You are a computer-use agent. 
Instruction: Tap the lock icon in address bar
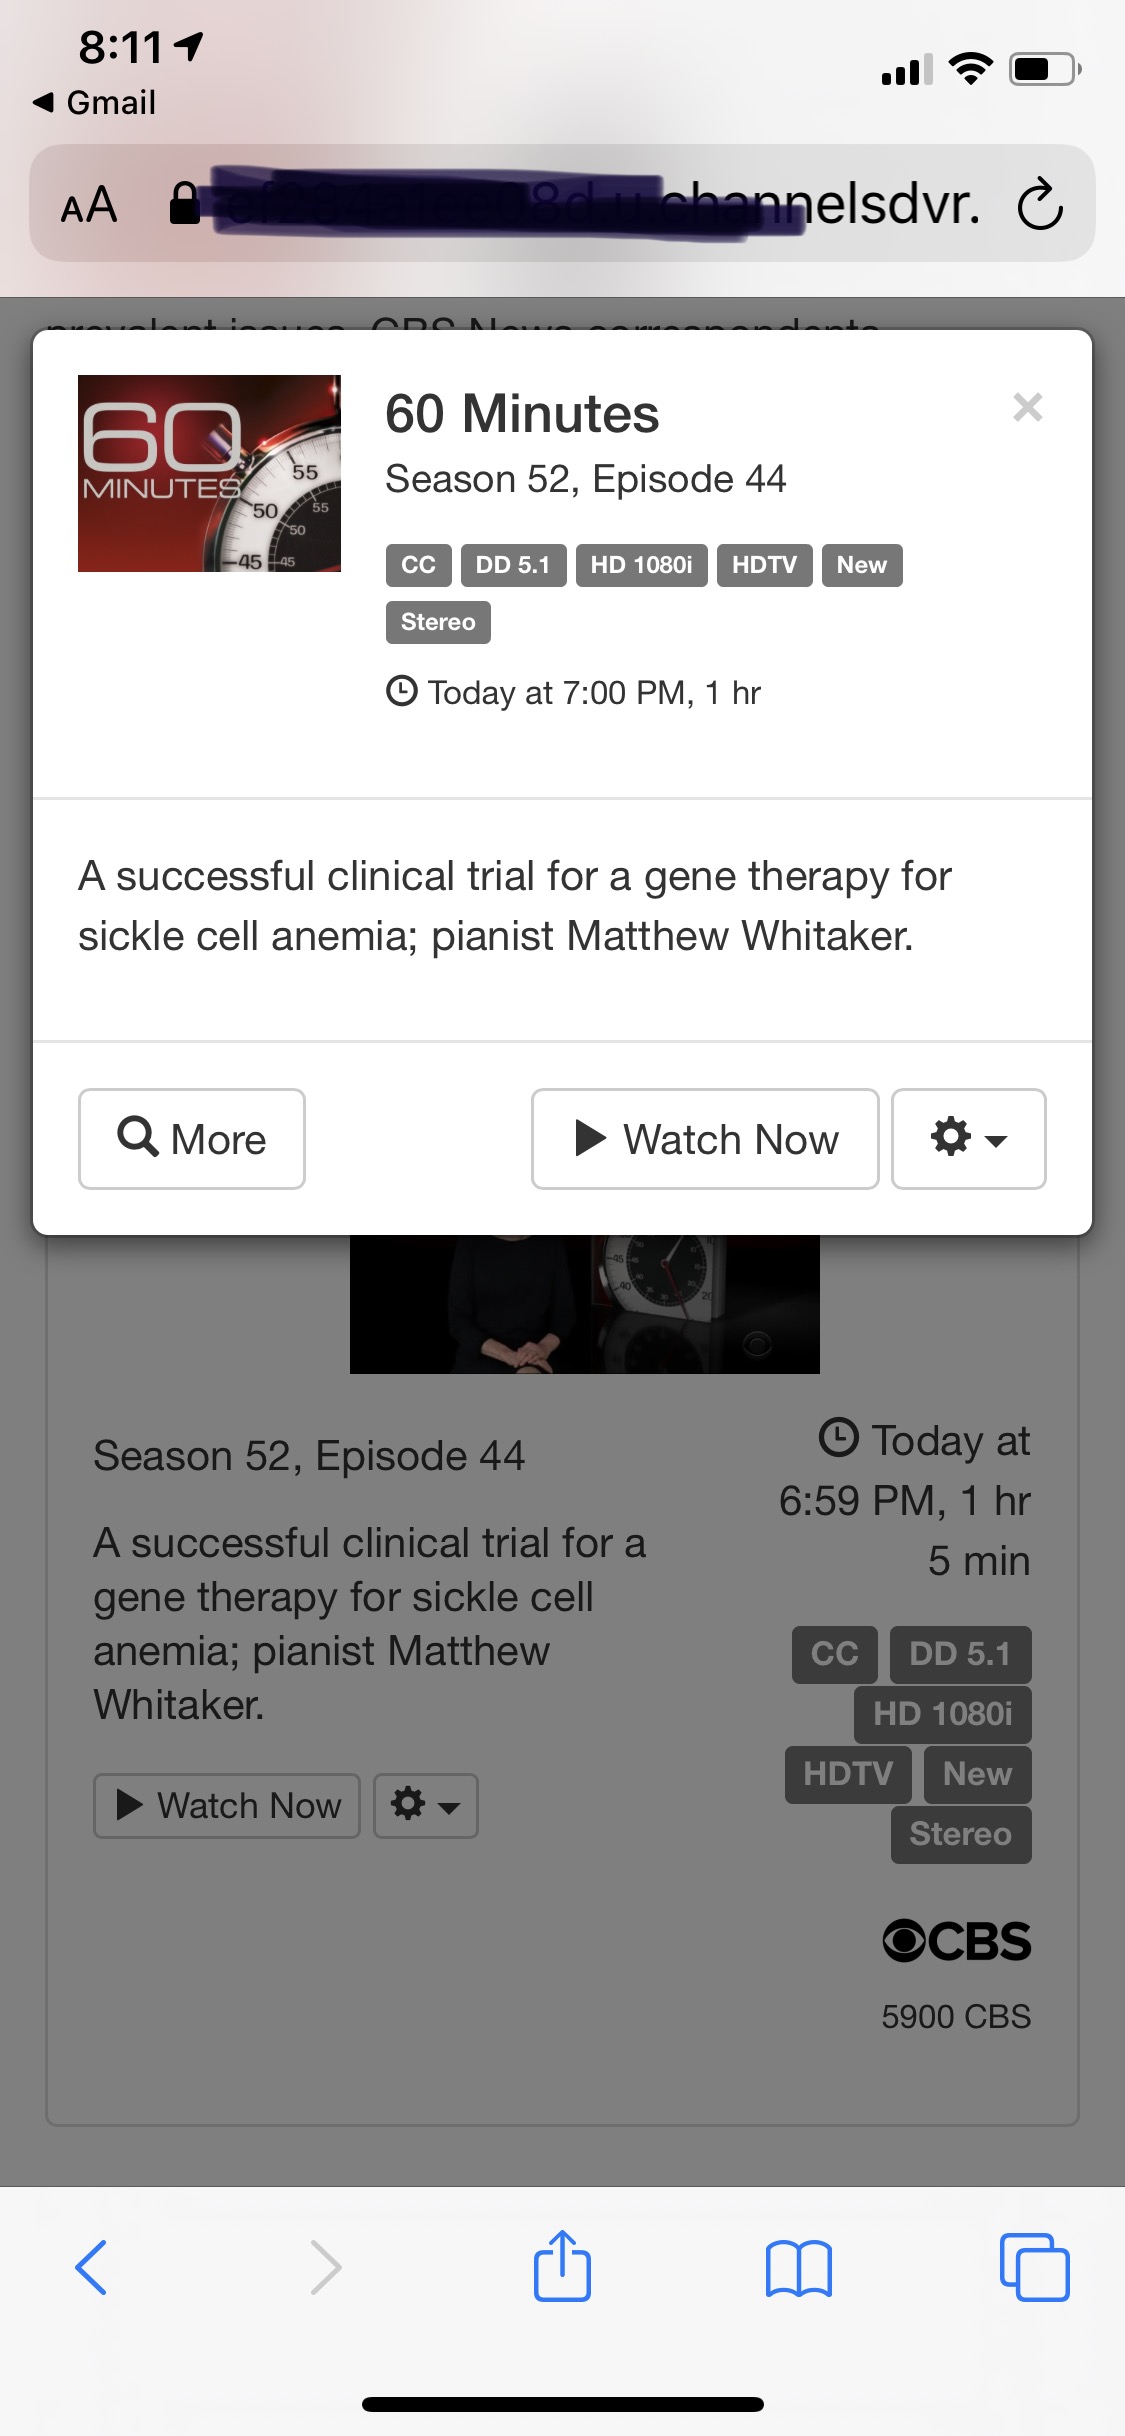point(184,204)
